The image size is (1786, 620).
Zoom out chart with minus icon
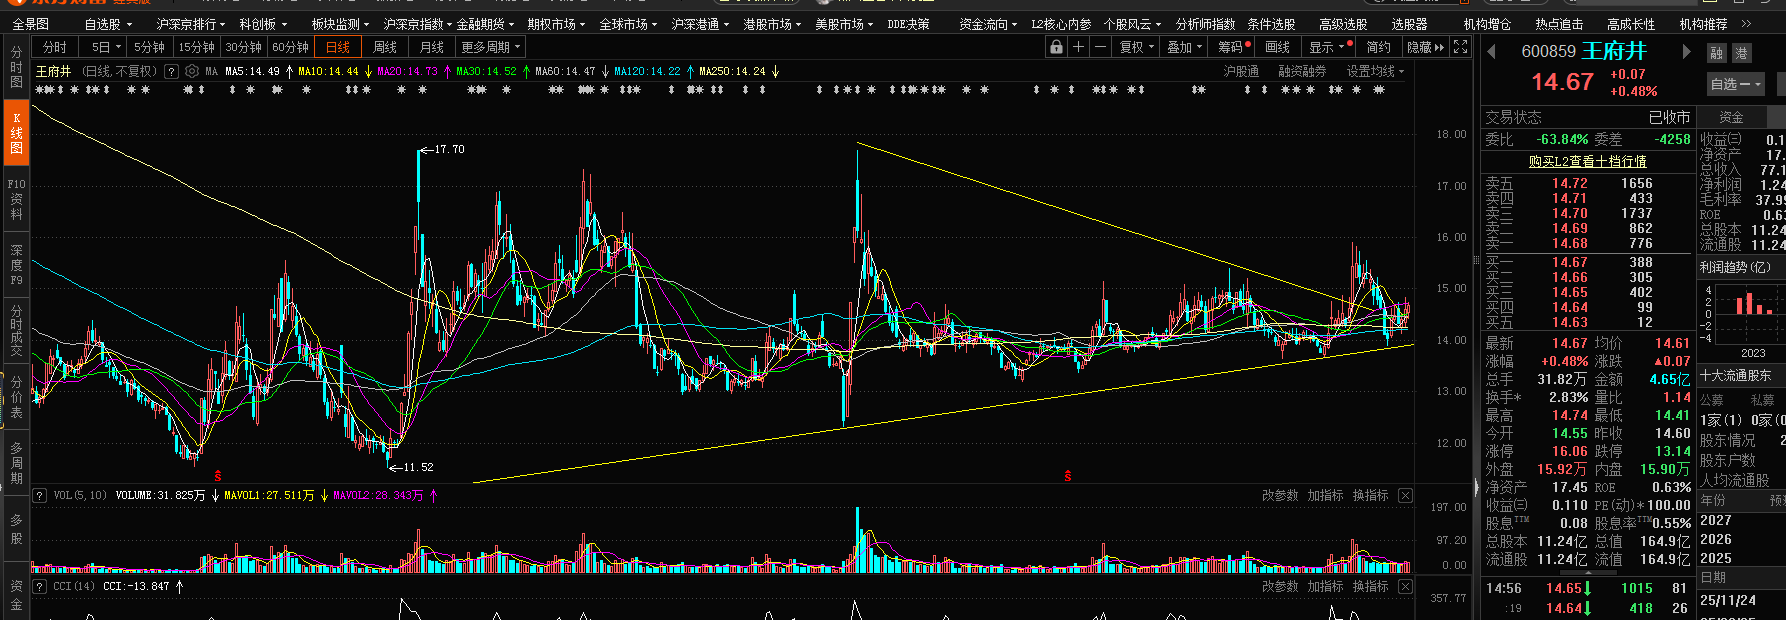[x=1100, y=47]
